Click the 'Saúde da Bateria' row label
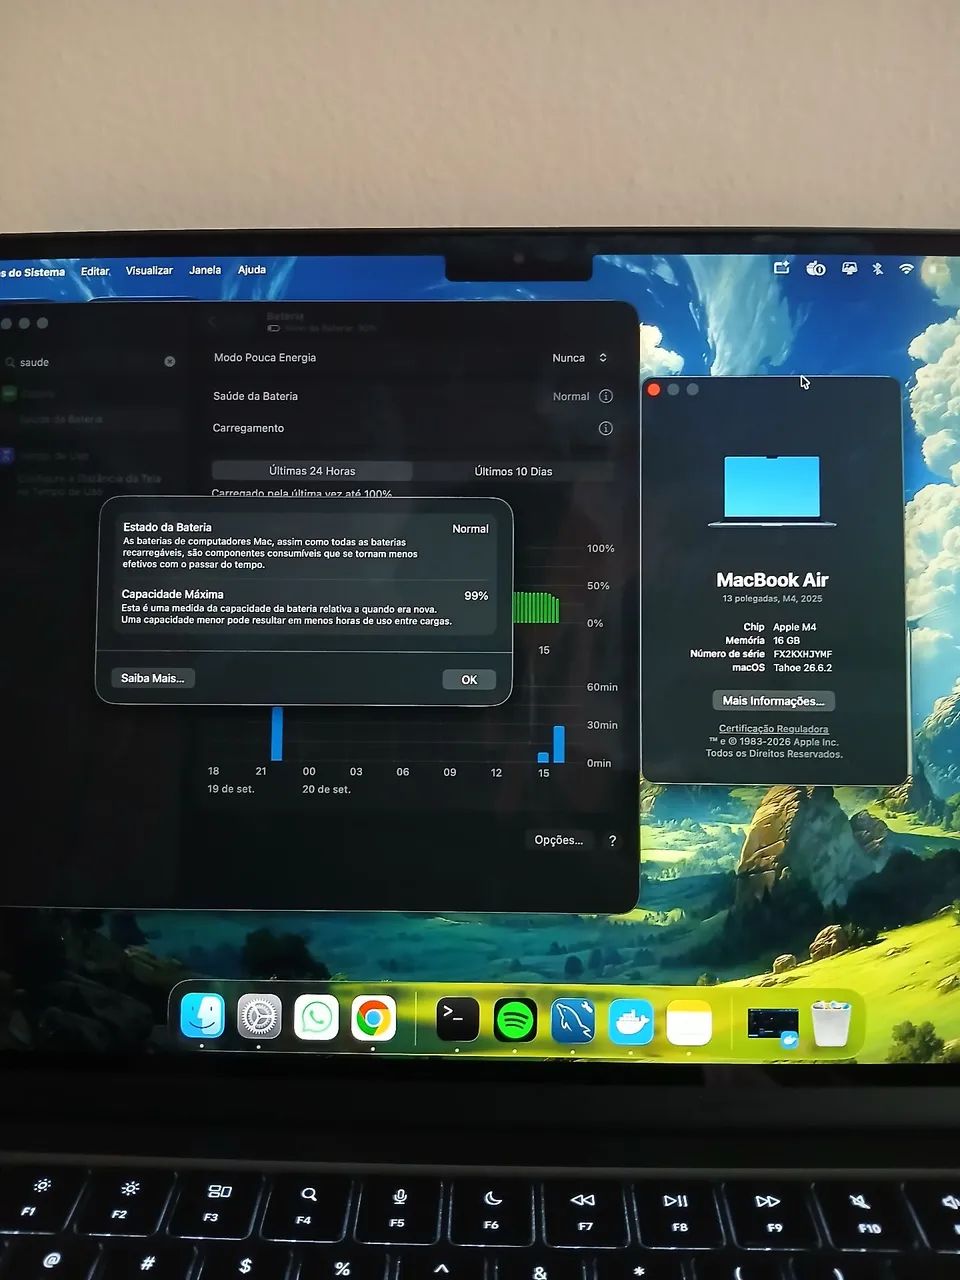This screenshot has height=1280, width=960. 255,396
